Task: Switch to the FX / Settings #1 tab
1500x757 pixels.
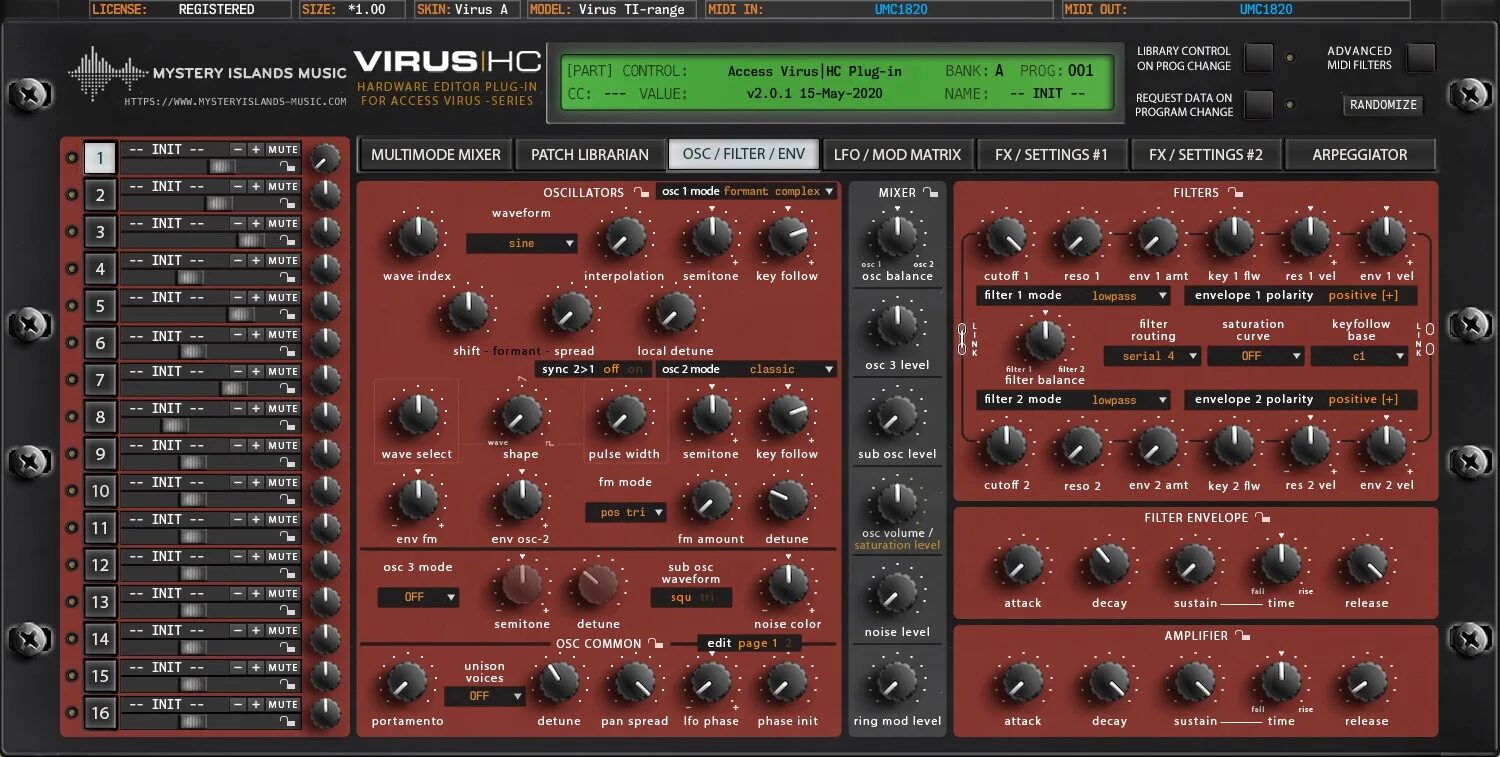Action: point(1051,154)
